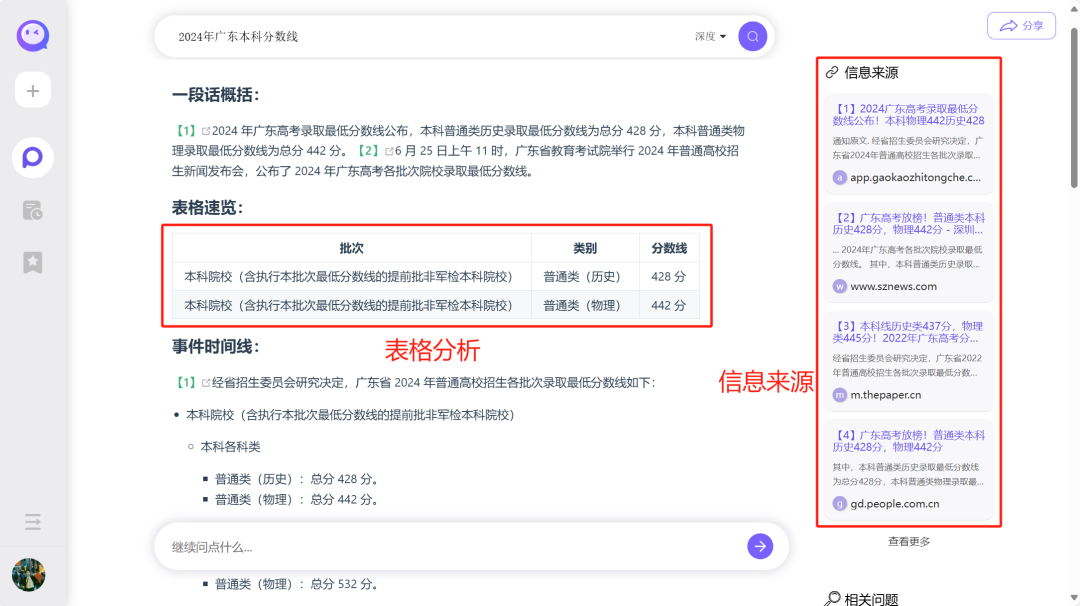Viewport: 1080px width, 606px height.
Task: Click the 表格速览 heading
Action: 207,208
